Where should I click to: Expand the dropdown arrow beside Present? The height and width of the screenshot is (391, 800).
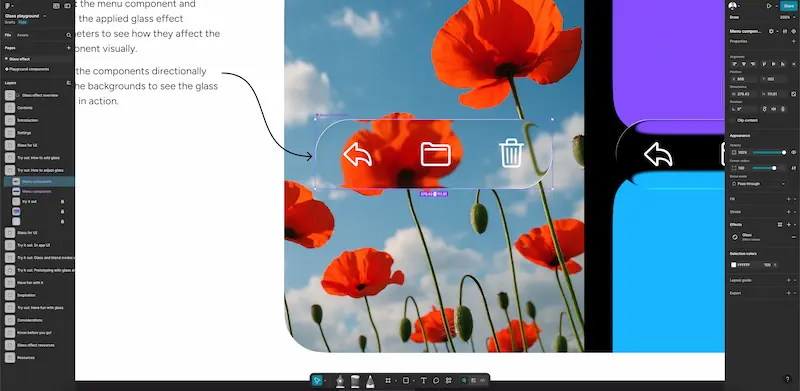(776, 6)
